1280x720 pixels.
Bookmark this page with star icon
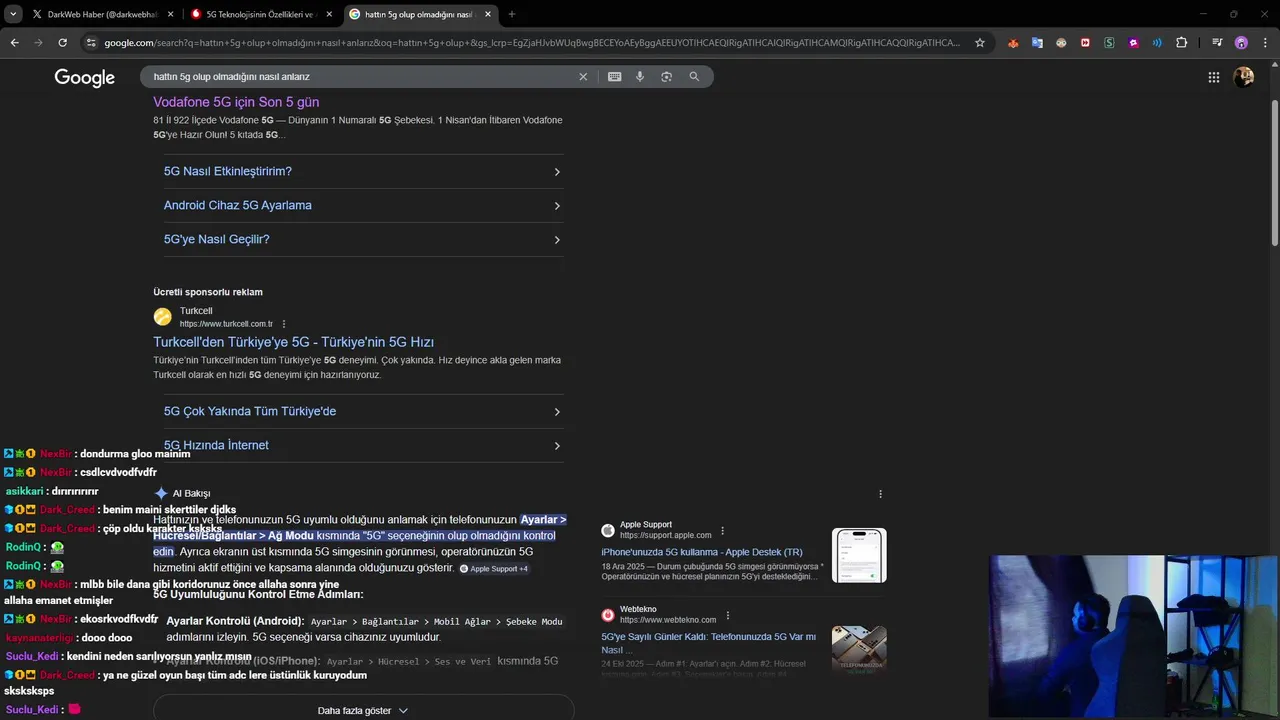click(980, 43)
